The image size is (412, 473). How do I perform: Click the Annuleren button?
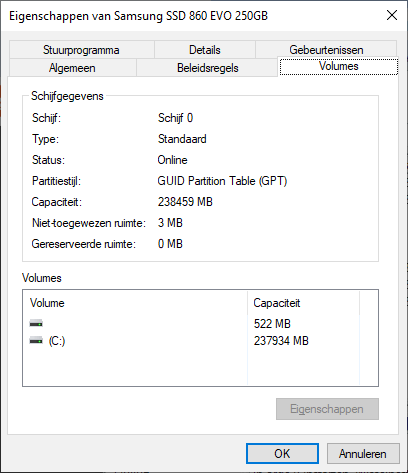click(363, 454)
